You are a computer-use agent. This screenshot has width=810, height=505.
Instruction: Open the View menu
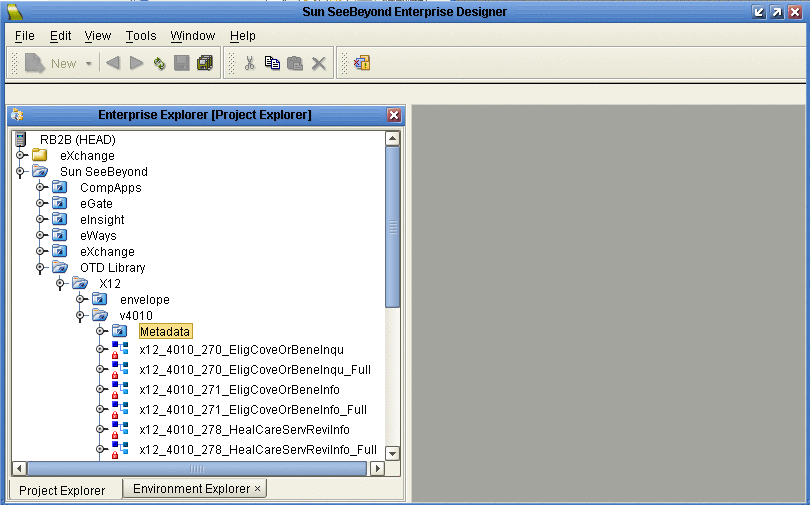98,36
